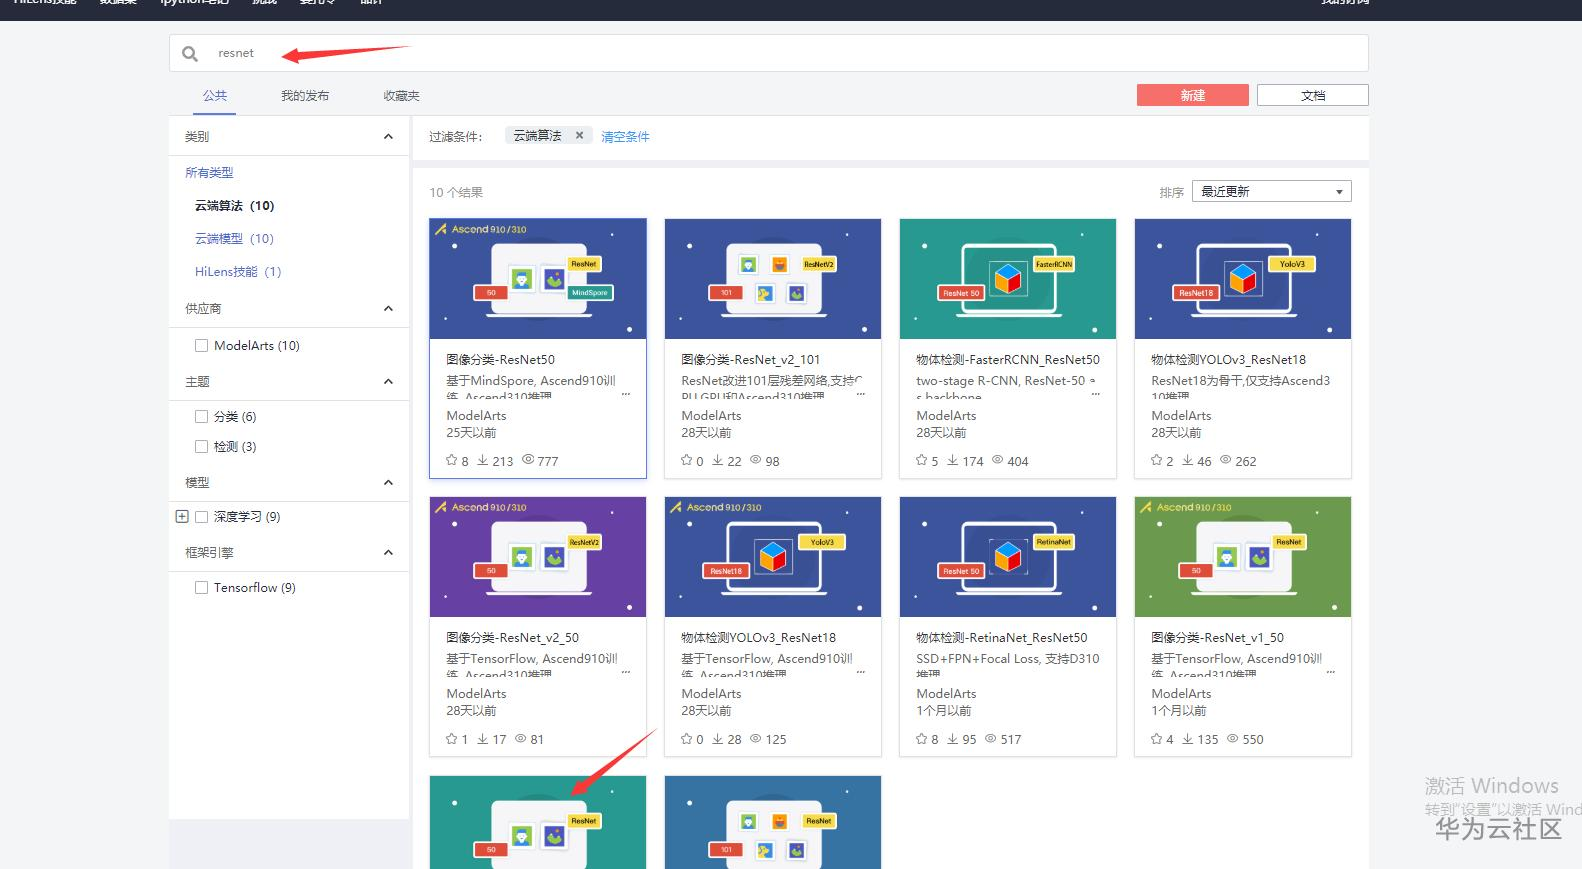This screenshot has height=869, width=1582.
Task: Expand description ellipsis on 图像分类-ResNet50 card
Action: pos(626,394)
